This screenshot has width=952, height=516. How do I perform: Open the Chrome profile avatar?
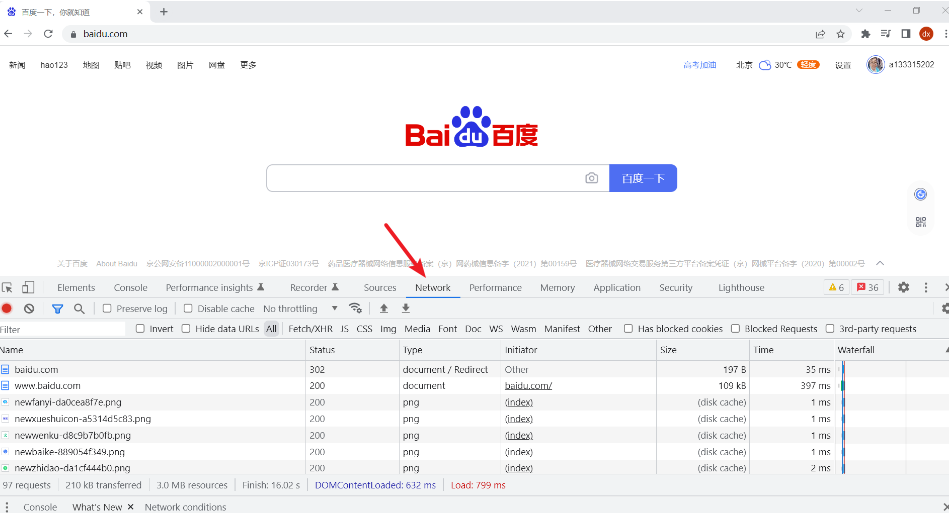coord(926,34)
